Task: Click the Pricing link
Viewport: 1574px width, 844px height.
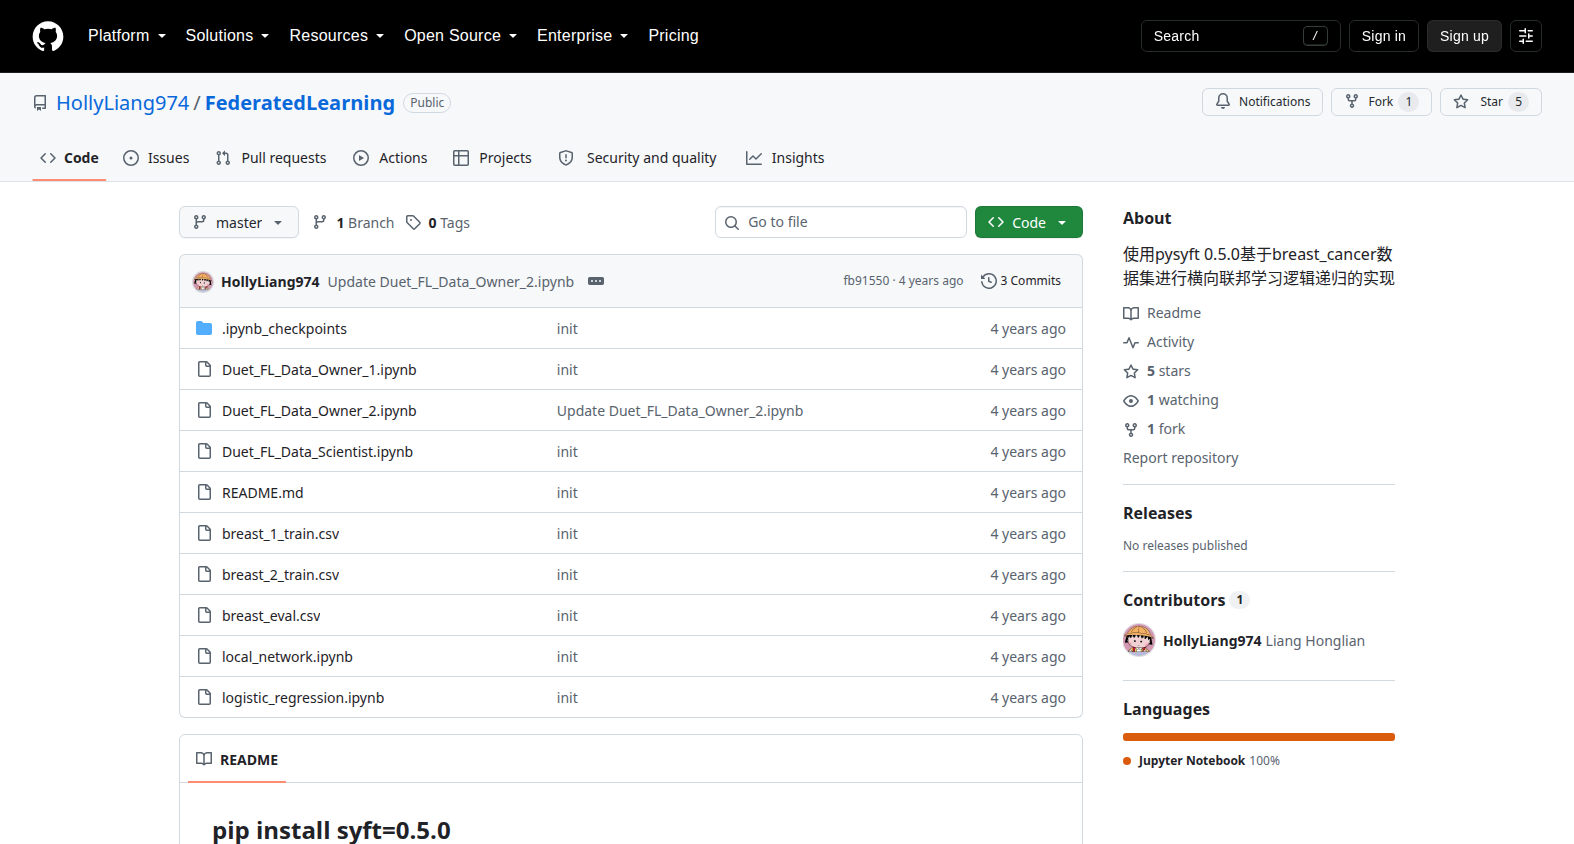Action: coord(674,36)
